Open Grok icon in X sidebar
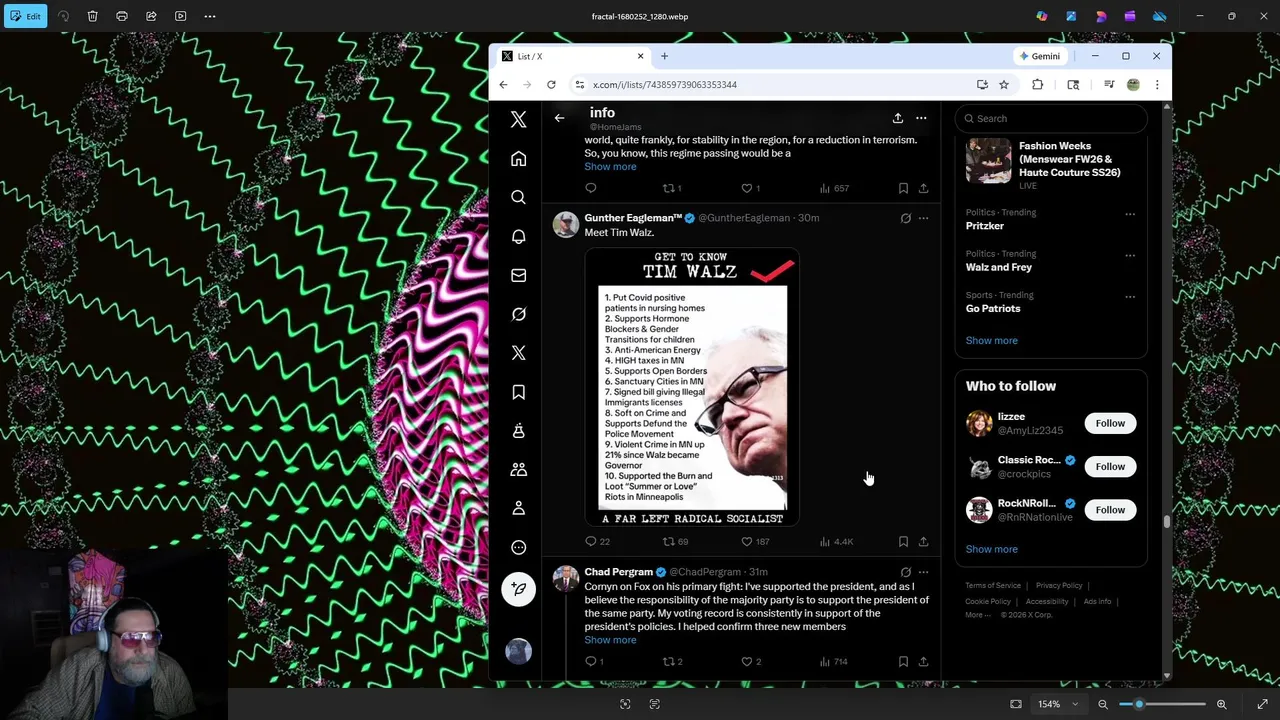This screenshot has width=1280, height=720. pyautogui.click(x=518, y=314)
